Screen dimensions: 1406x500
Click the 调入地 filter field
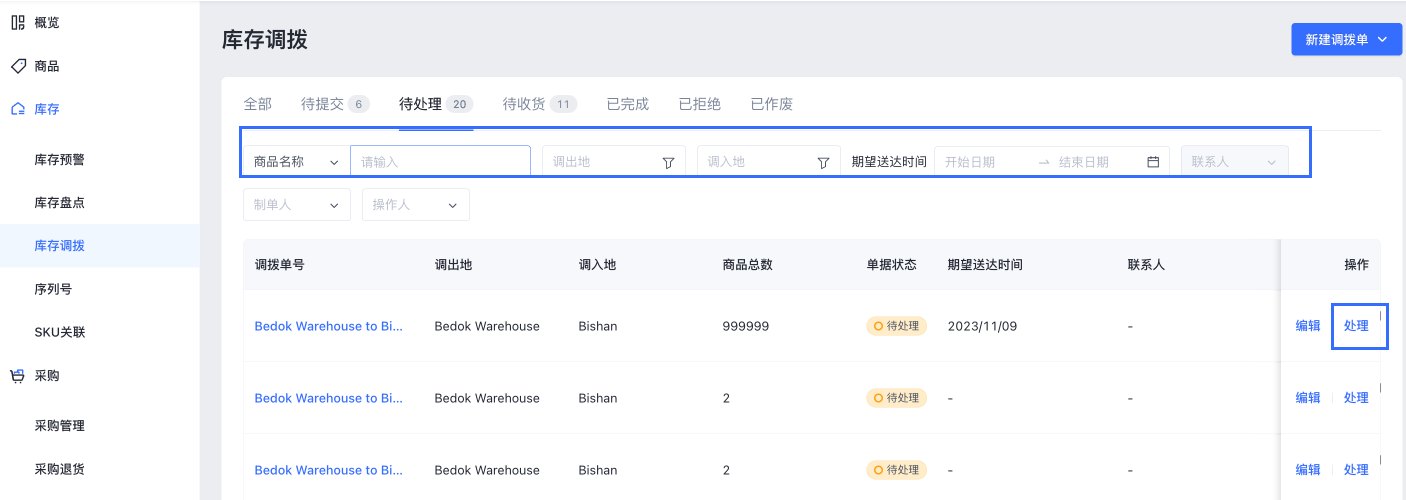pyautogui.click(x=769, y=161)
